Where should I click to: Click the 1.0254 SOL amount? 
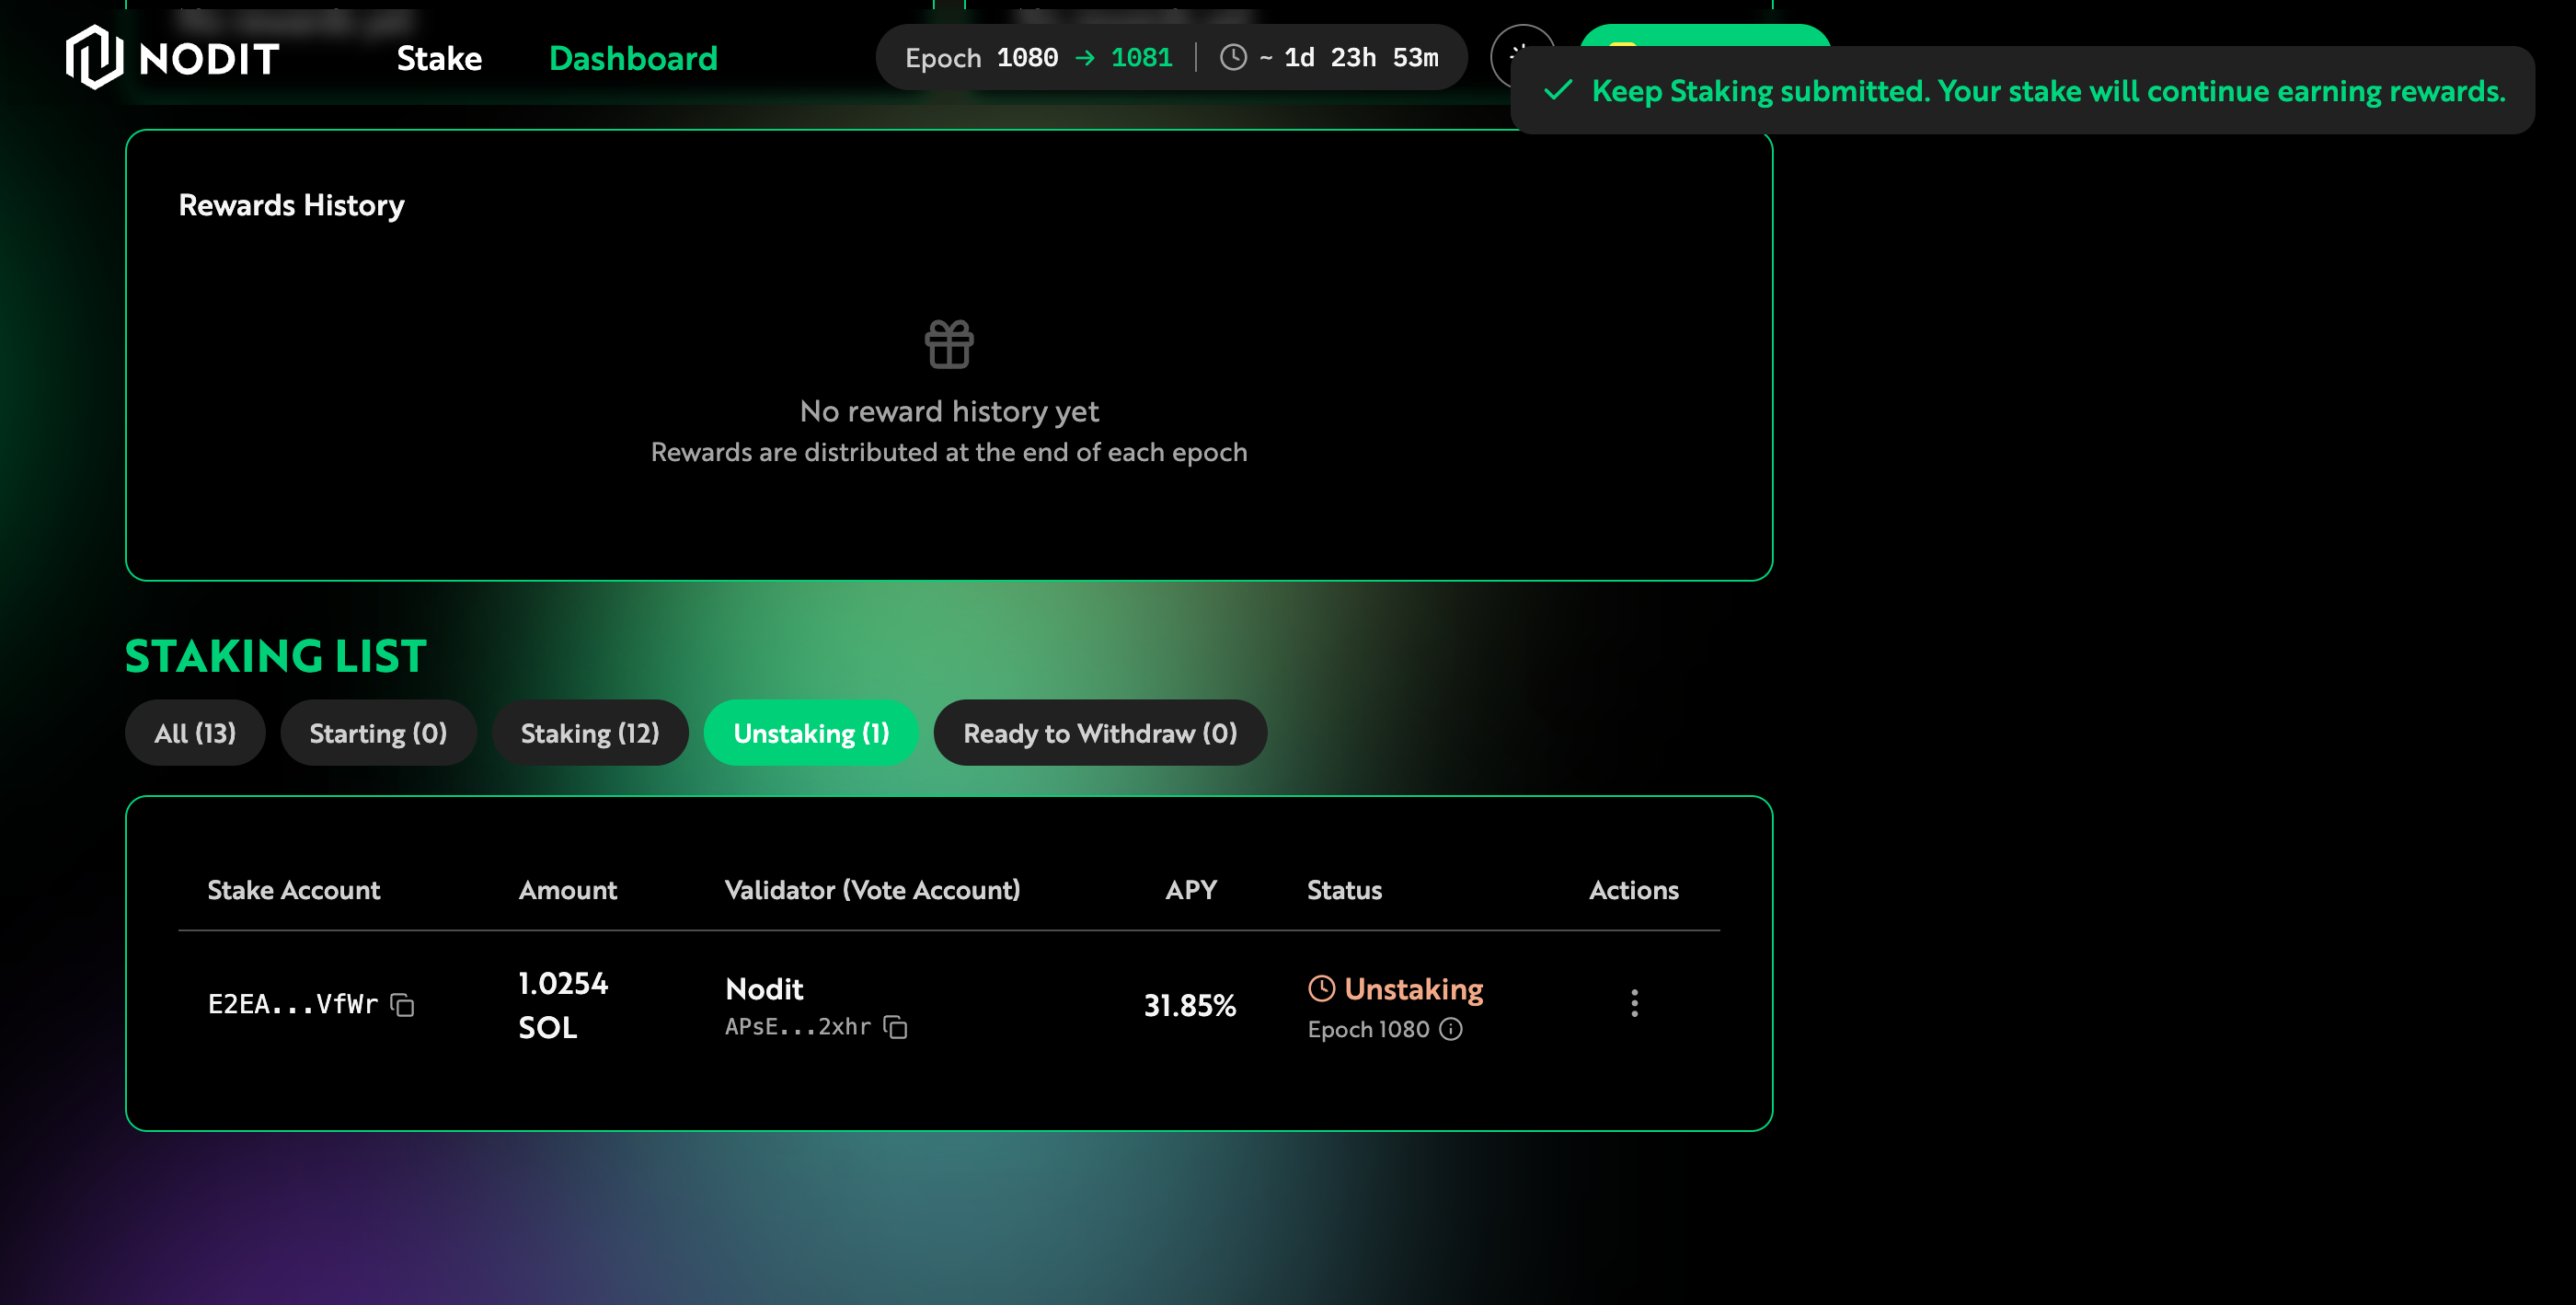(563, 1005)
